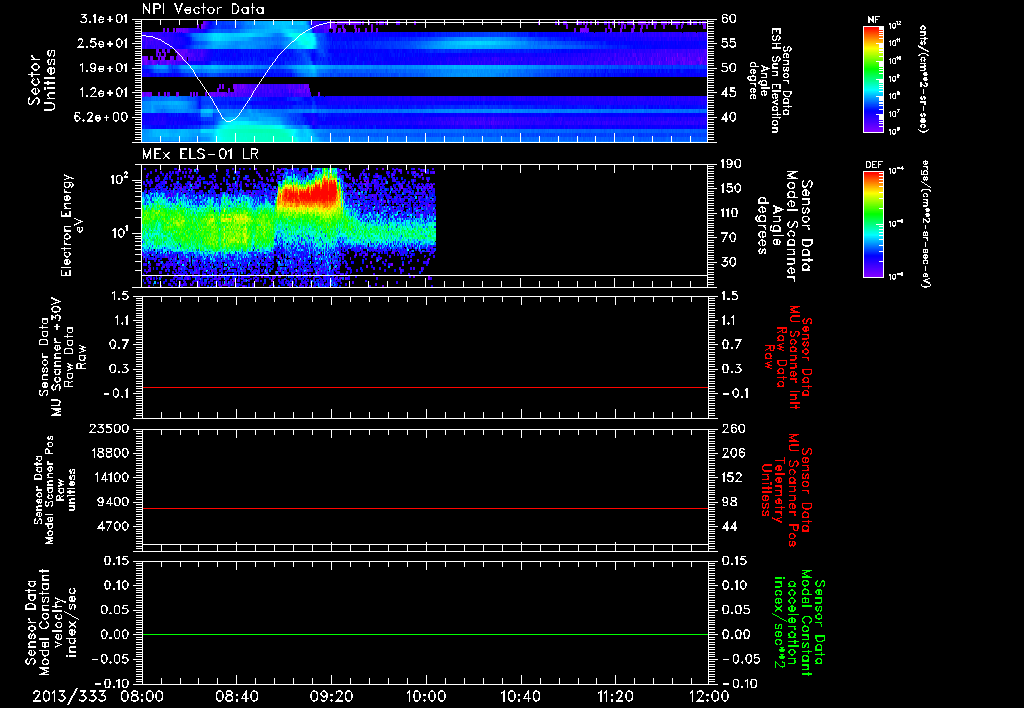Image resolution: width=1024 pixels, height=708 pixels.
Task: Click the NF label above top color bar
Action: (874, 20)
